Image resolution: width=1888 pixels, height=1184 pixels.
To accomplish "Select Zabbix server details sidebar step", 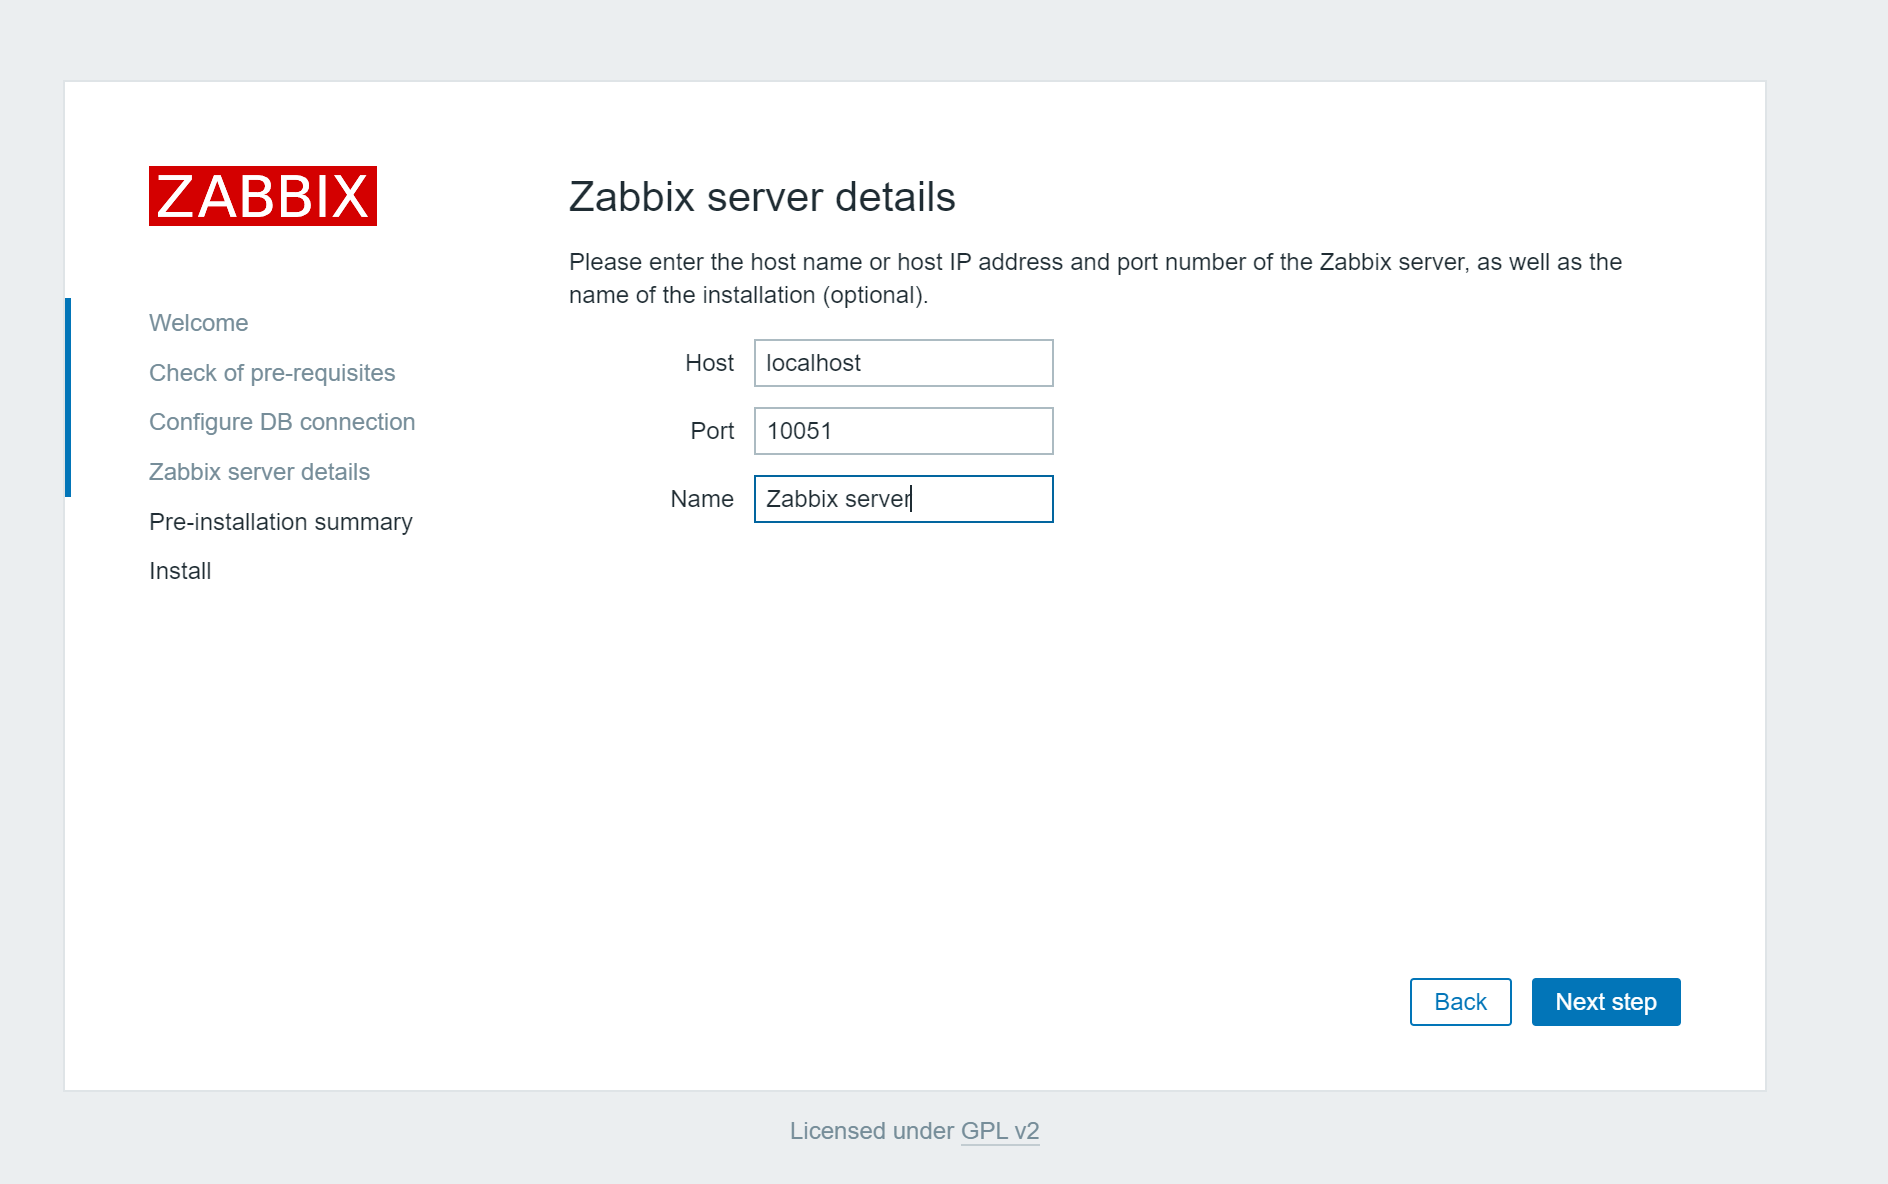I will click(x=259, y=472).
